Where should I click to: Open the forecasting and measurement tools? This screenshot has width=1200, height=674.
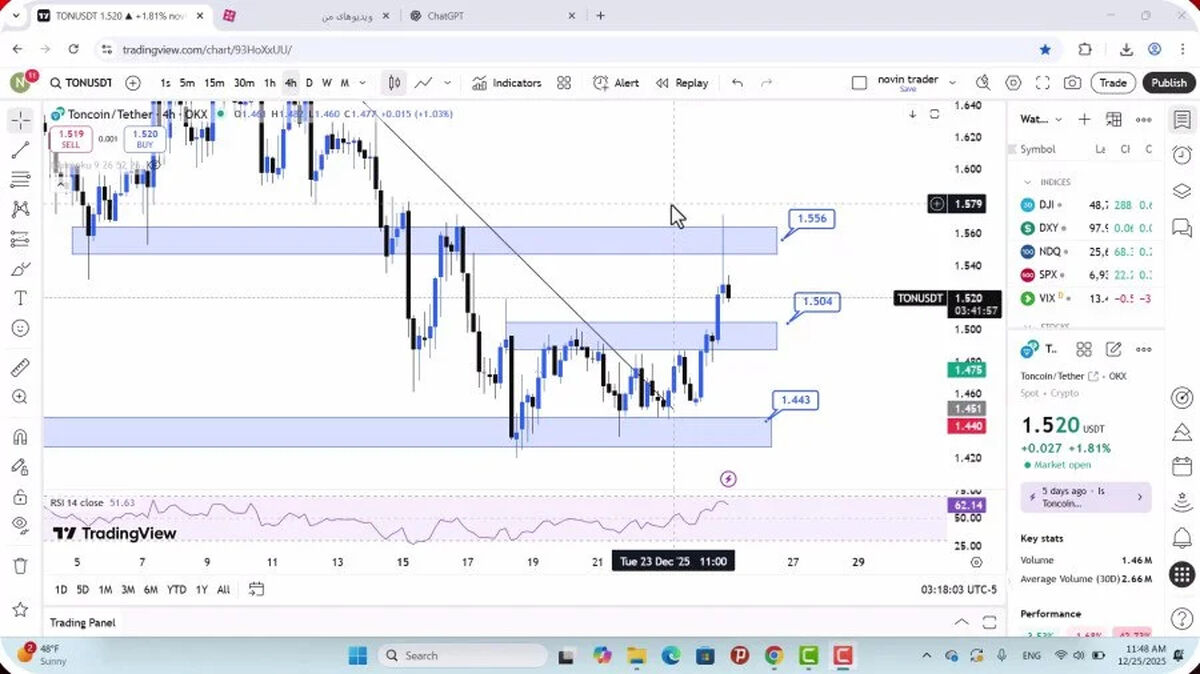click(20, 239)
